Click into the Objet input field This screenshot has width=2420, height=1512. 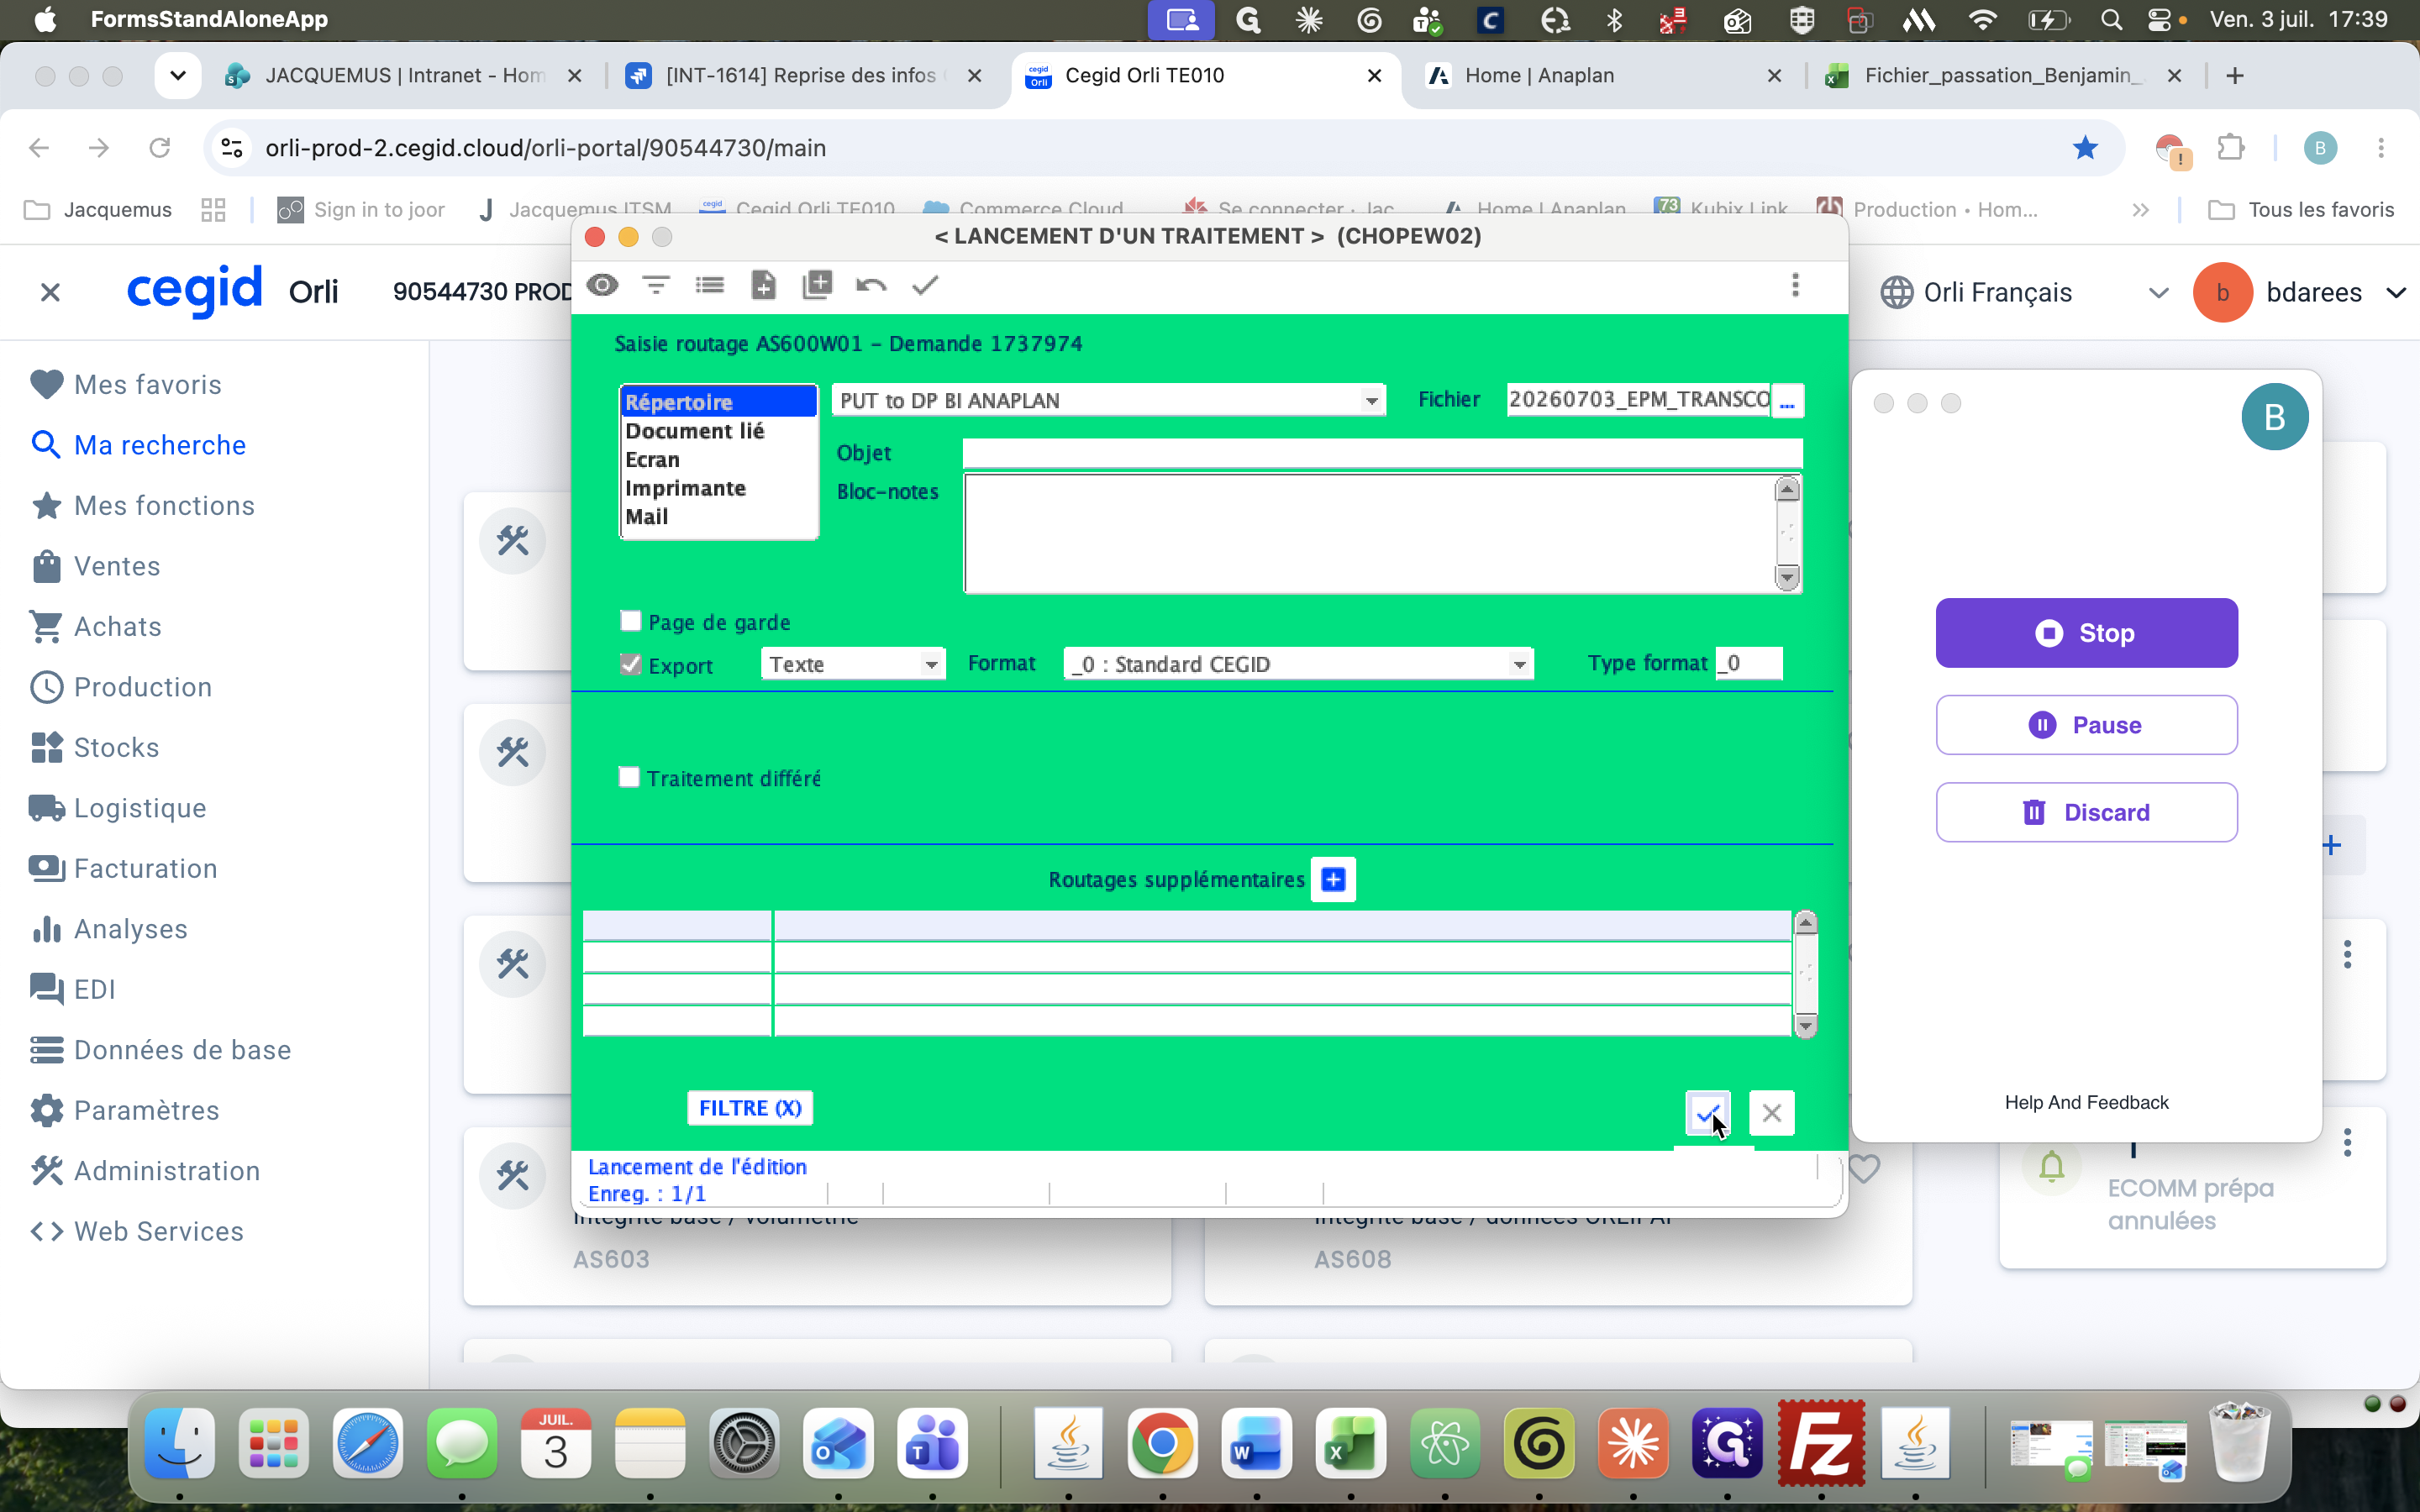(1382, 453)
